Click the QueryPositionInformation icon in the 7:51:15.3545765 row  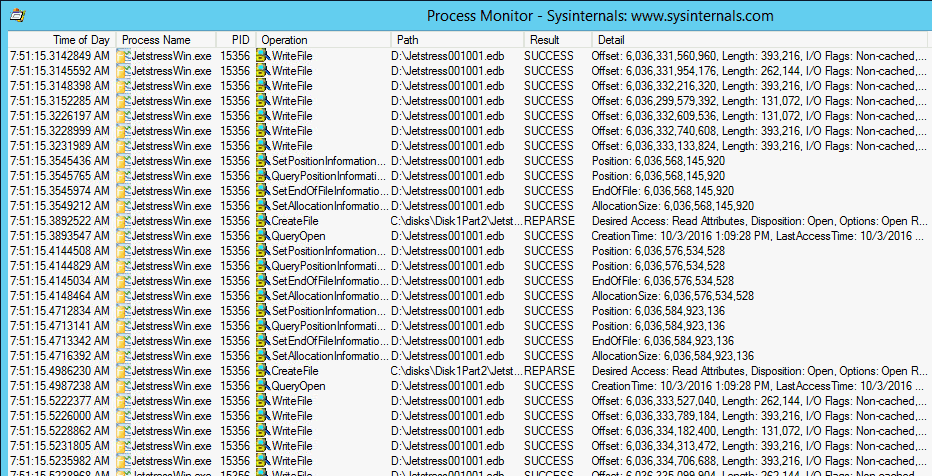(263, 176)
